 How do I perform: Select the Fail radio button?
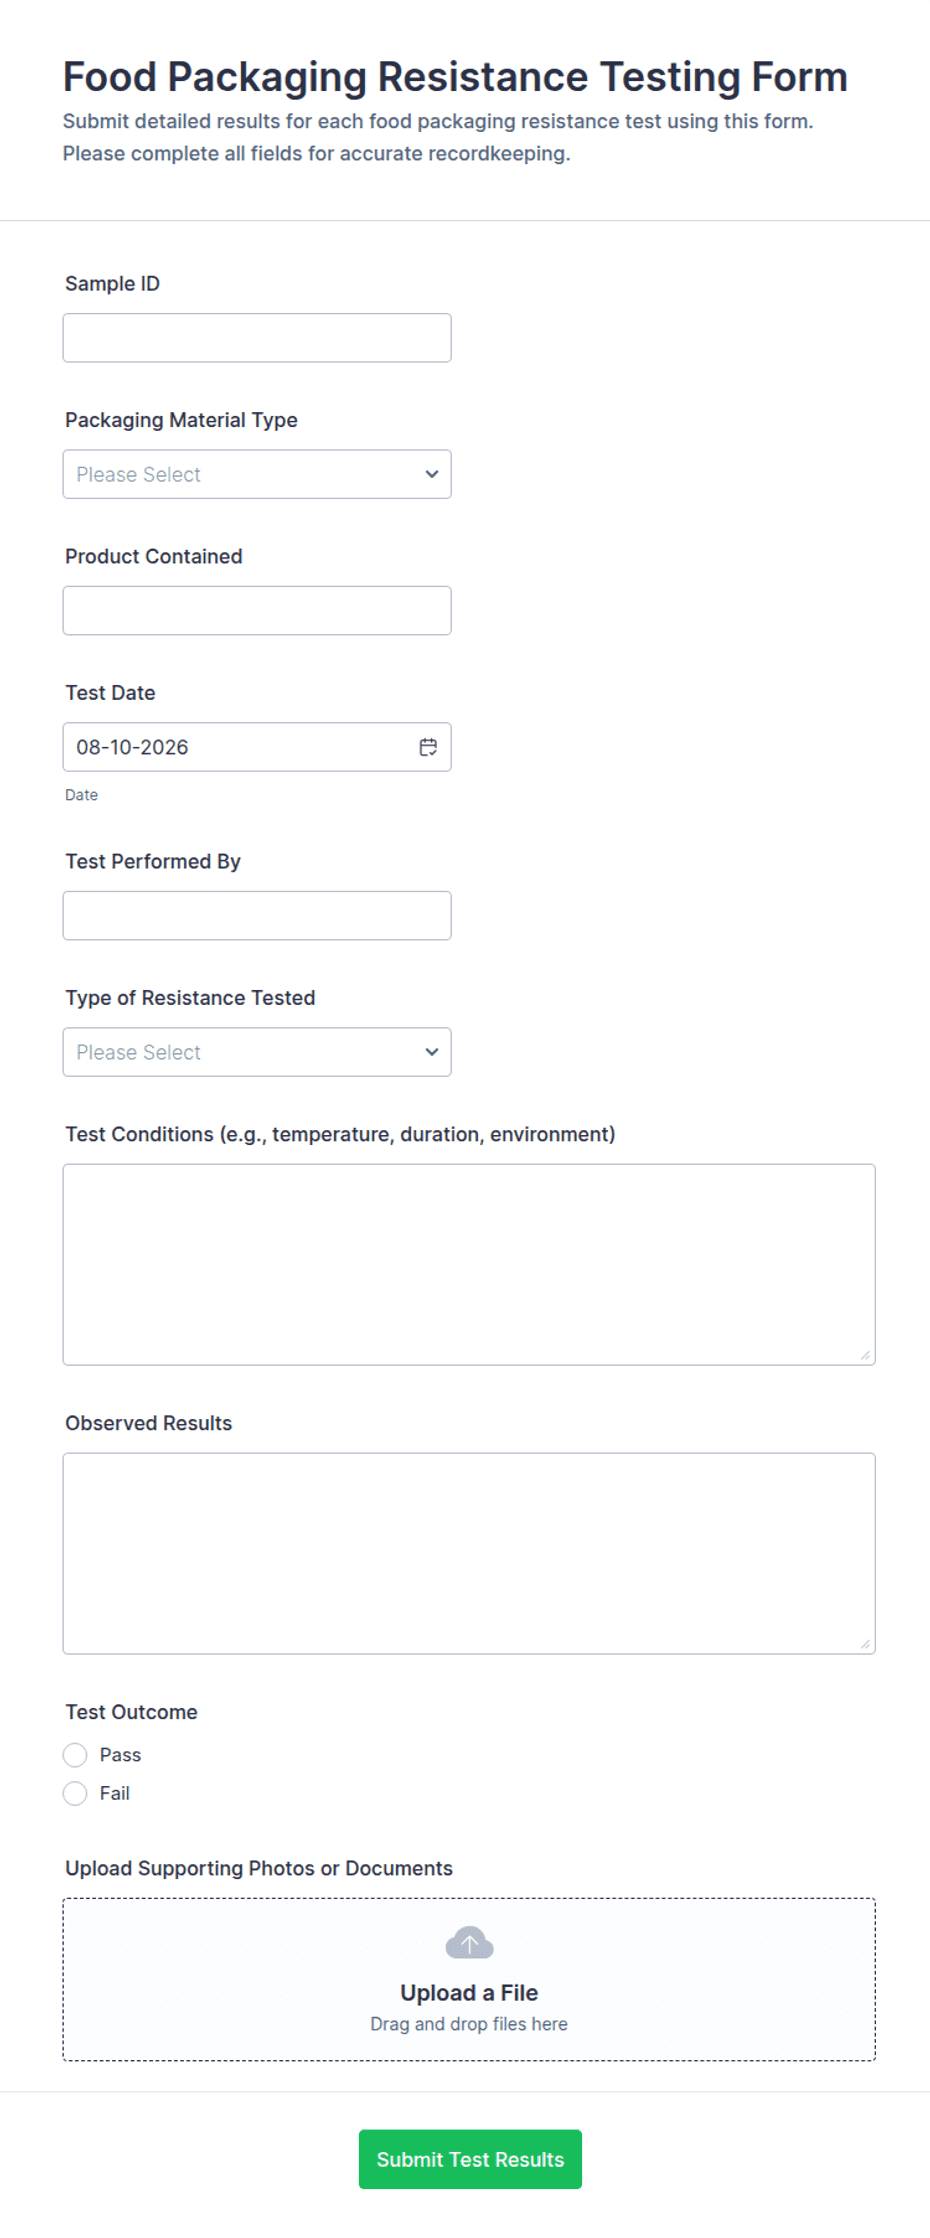pos(75,1793)
